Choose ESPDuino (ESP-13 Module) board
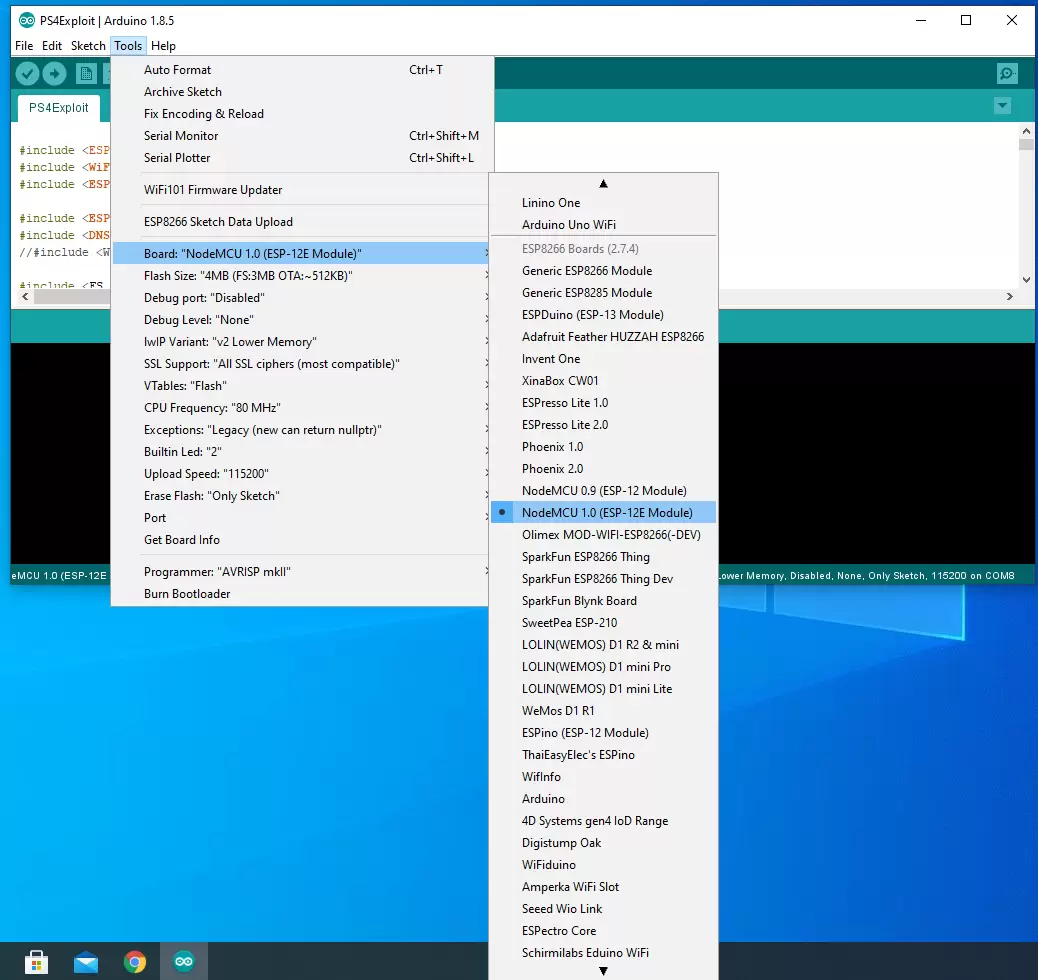 click(x=603, y=315)
